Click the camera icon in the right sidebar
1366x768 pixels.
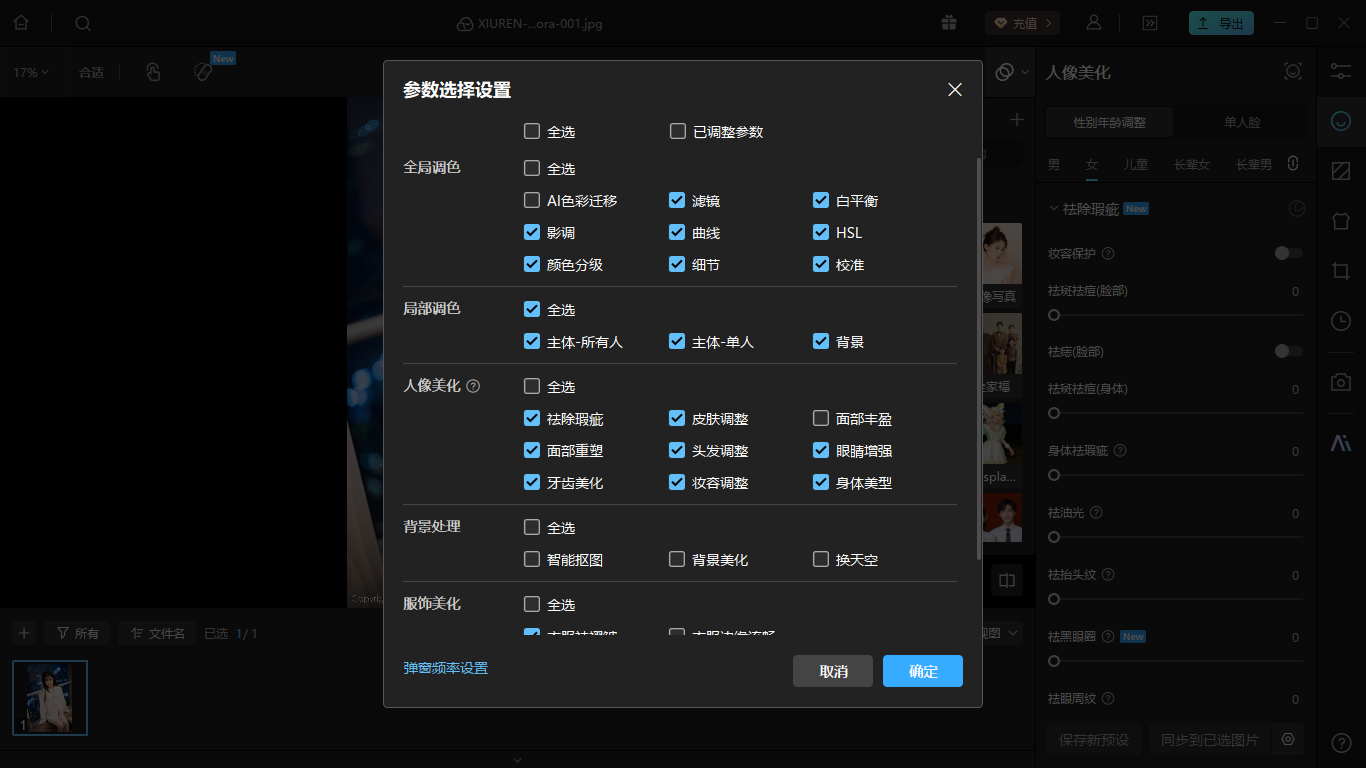[x=1341, y=381]
